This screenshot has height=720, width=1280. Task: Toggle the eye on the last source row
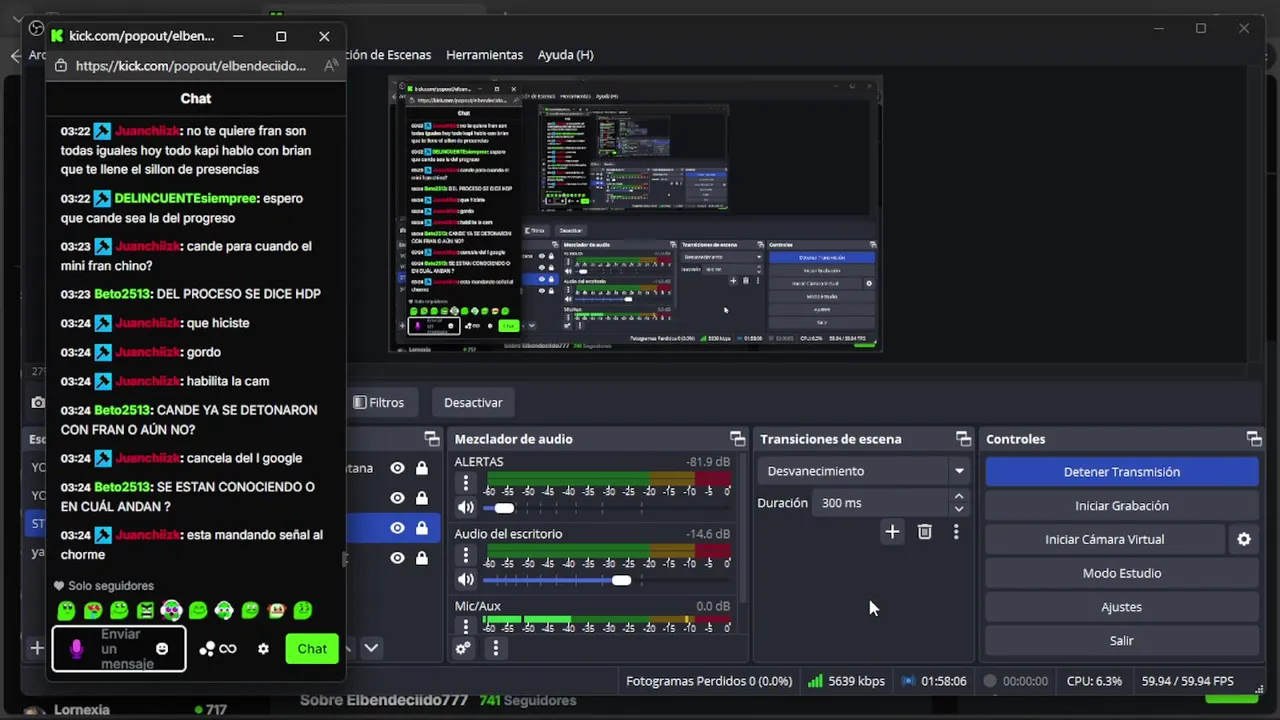click(397, 558)
